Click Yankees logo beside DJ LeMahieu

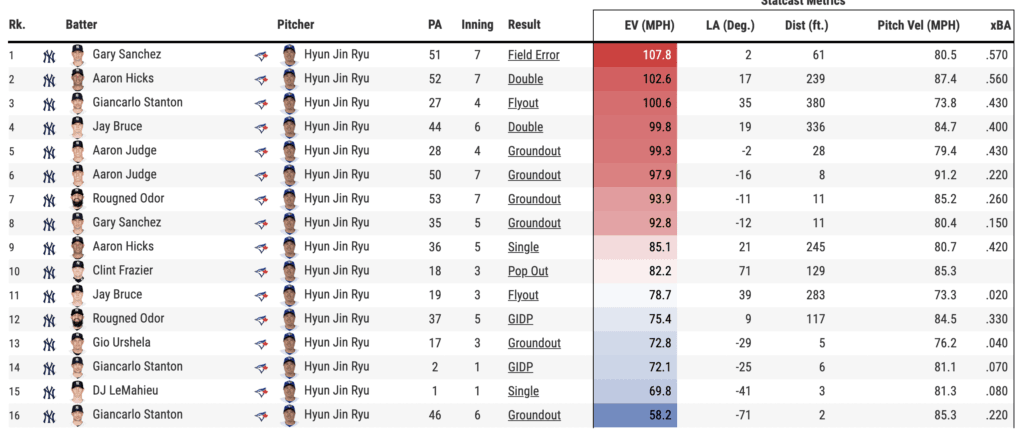[x=50, y=391]
